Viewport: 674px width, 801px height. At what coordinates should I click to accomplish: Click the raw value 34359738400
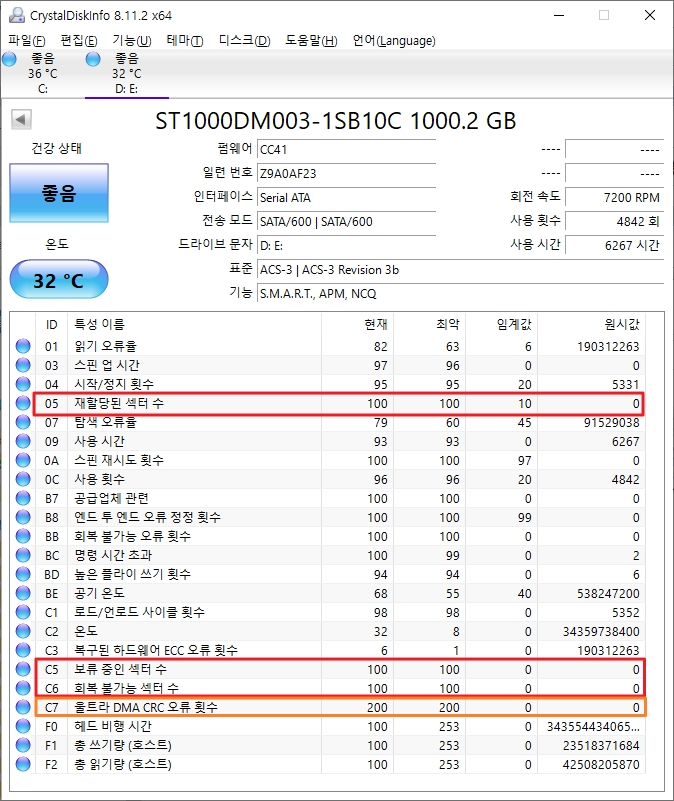pos(601,631)
